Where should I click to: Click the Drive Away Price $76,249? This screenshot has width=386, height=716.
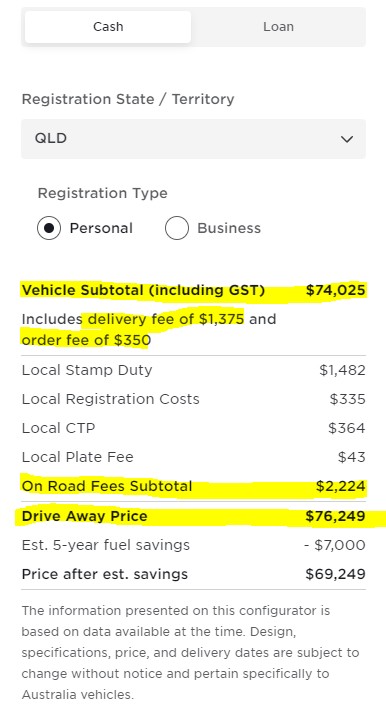click(335, 516)
